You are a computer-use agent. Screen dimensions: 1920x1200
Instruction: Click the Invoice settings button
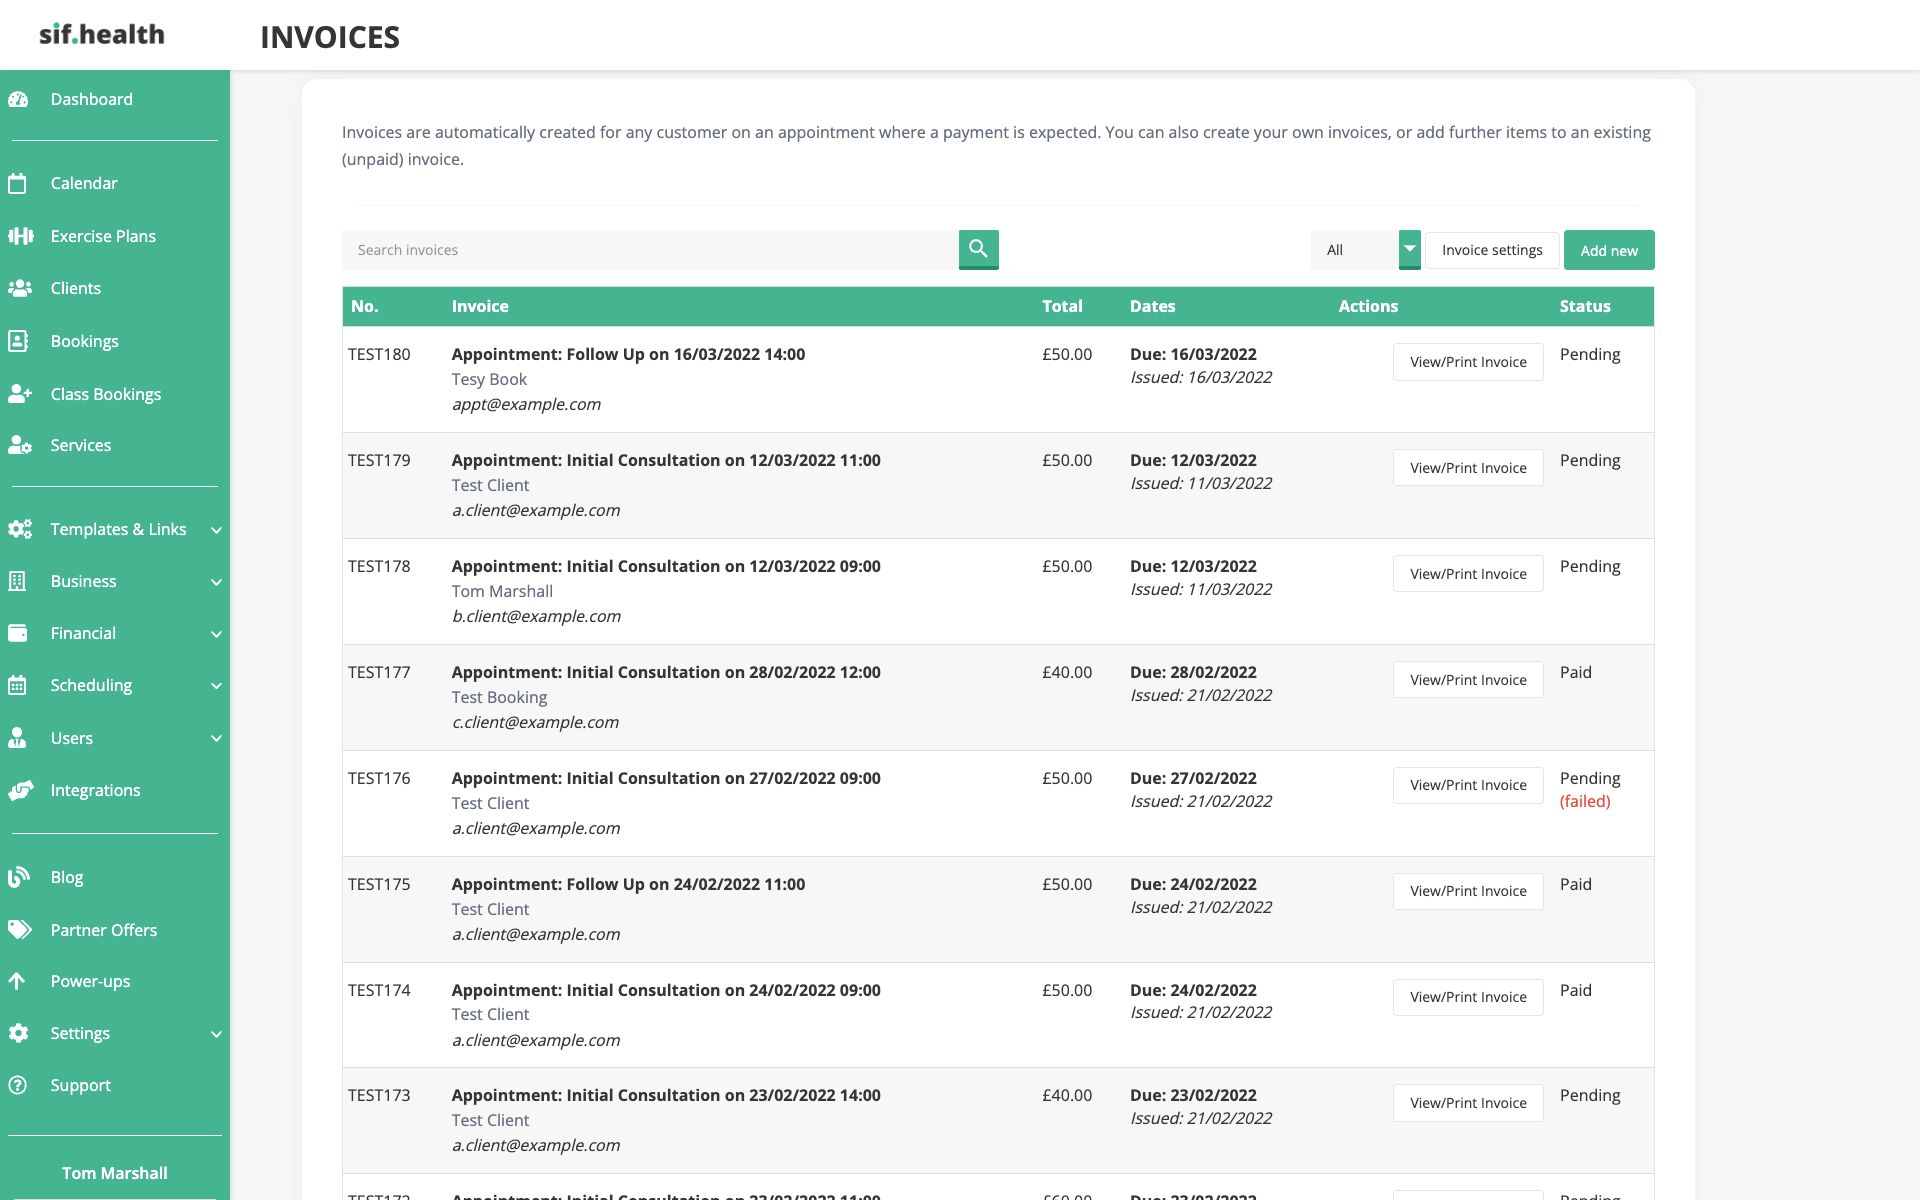tap(1492, 250)
